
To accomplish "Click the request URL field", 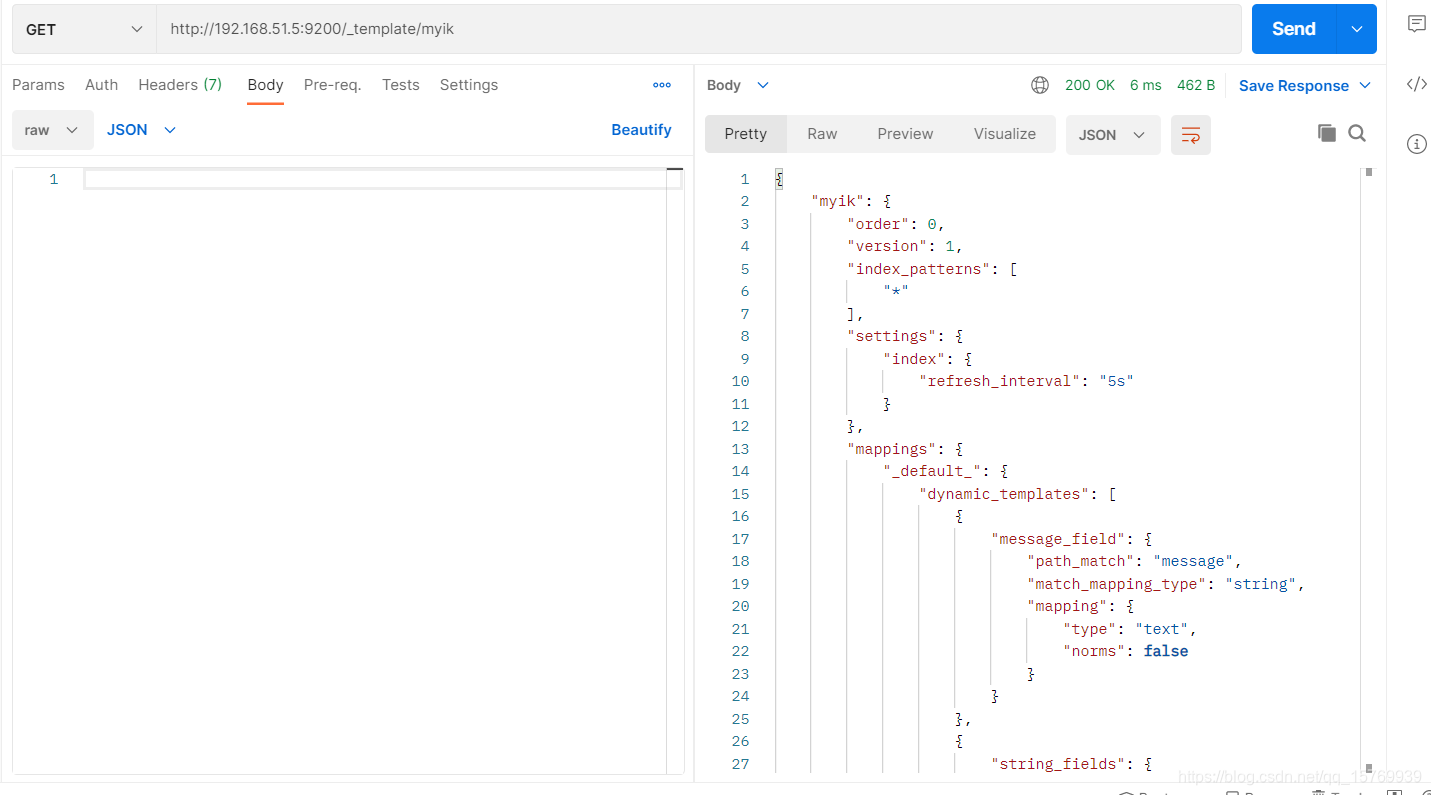I will tap(698, 29).
